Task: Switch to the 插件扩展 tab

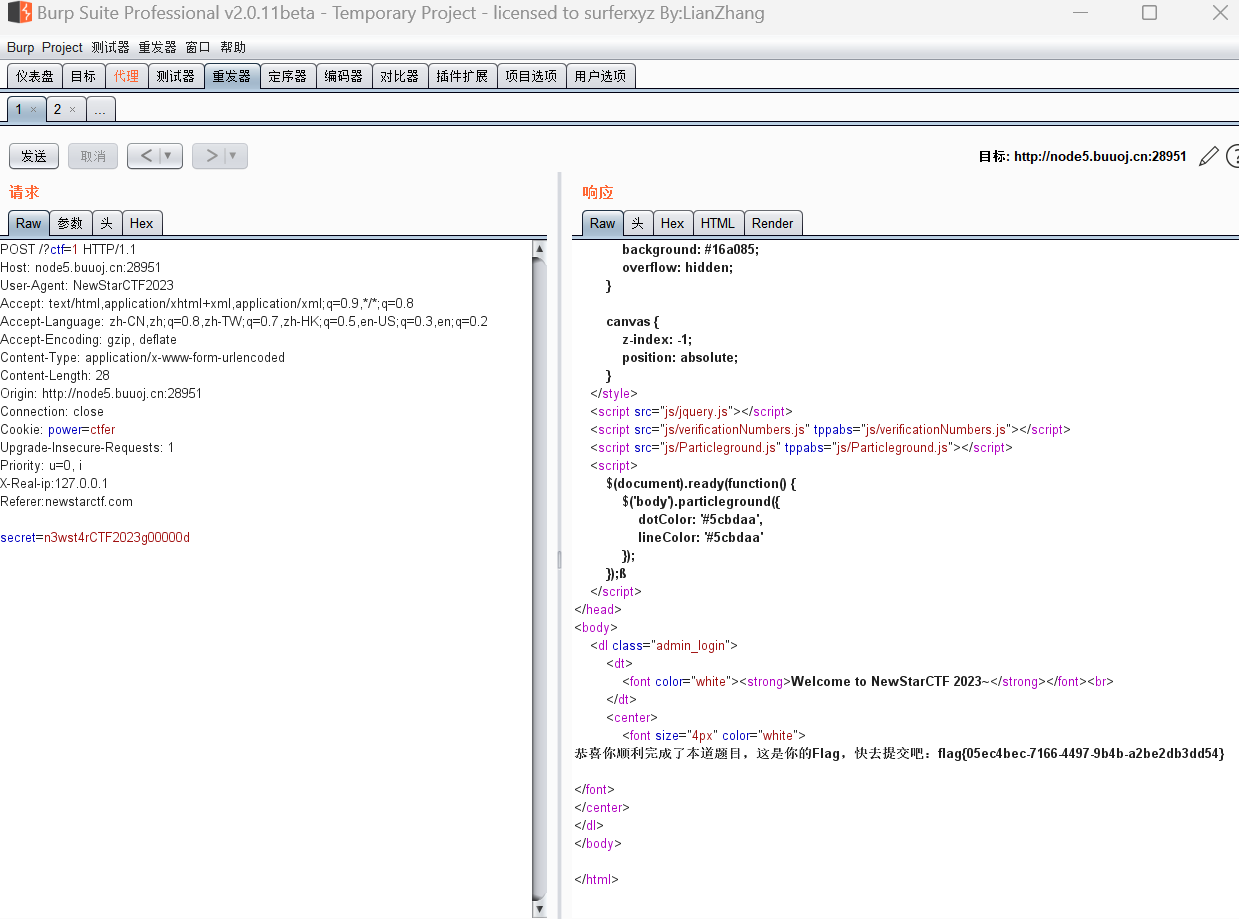Action: click(462, 76)
